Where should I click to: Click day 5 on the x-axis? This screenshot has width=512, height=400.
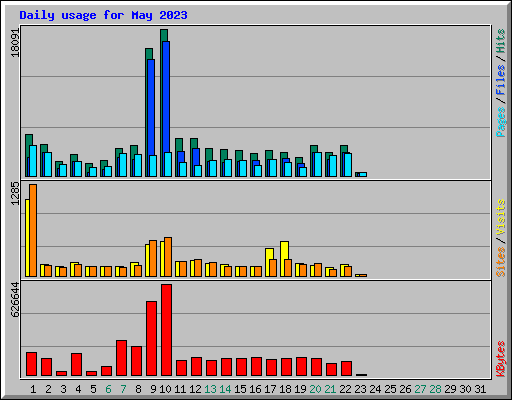pyautogui.click(x=93, y=389)
